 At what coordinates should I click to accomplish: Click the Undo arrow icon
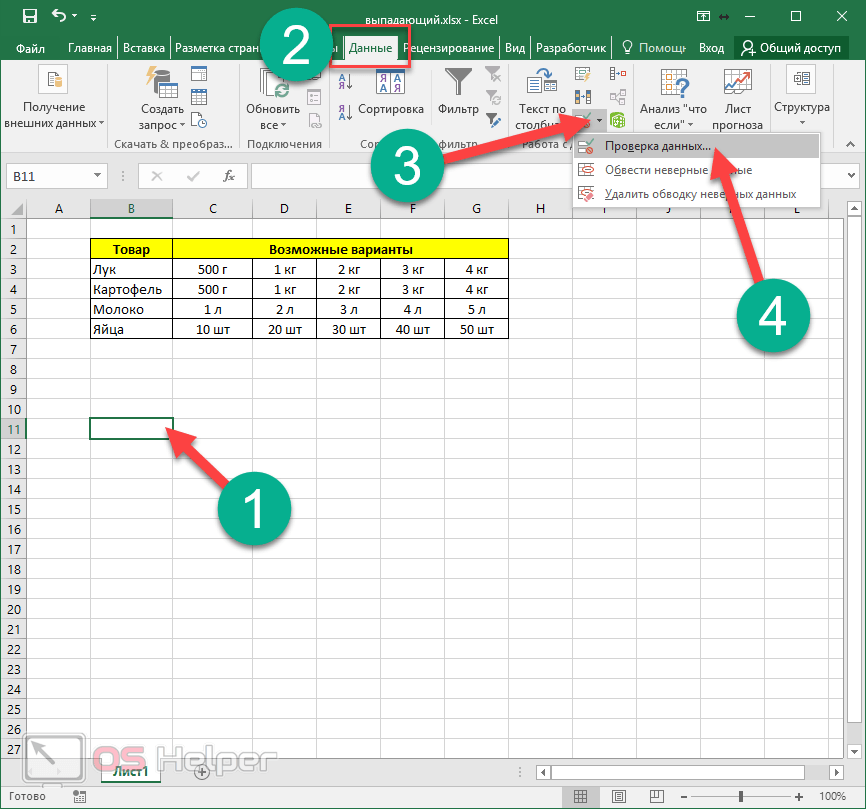tap(59, 16)
